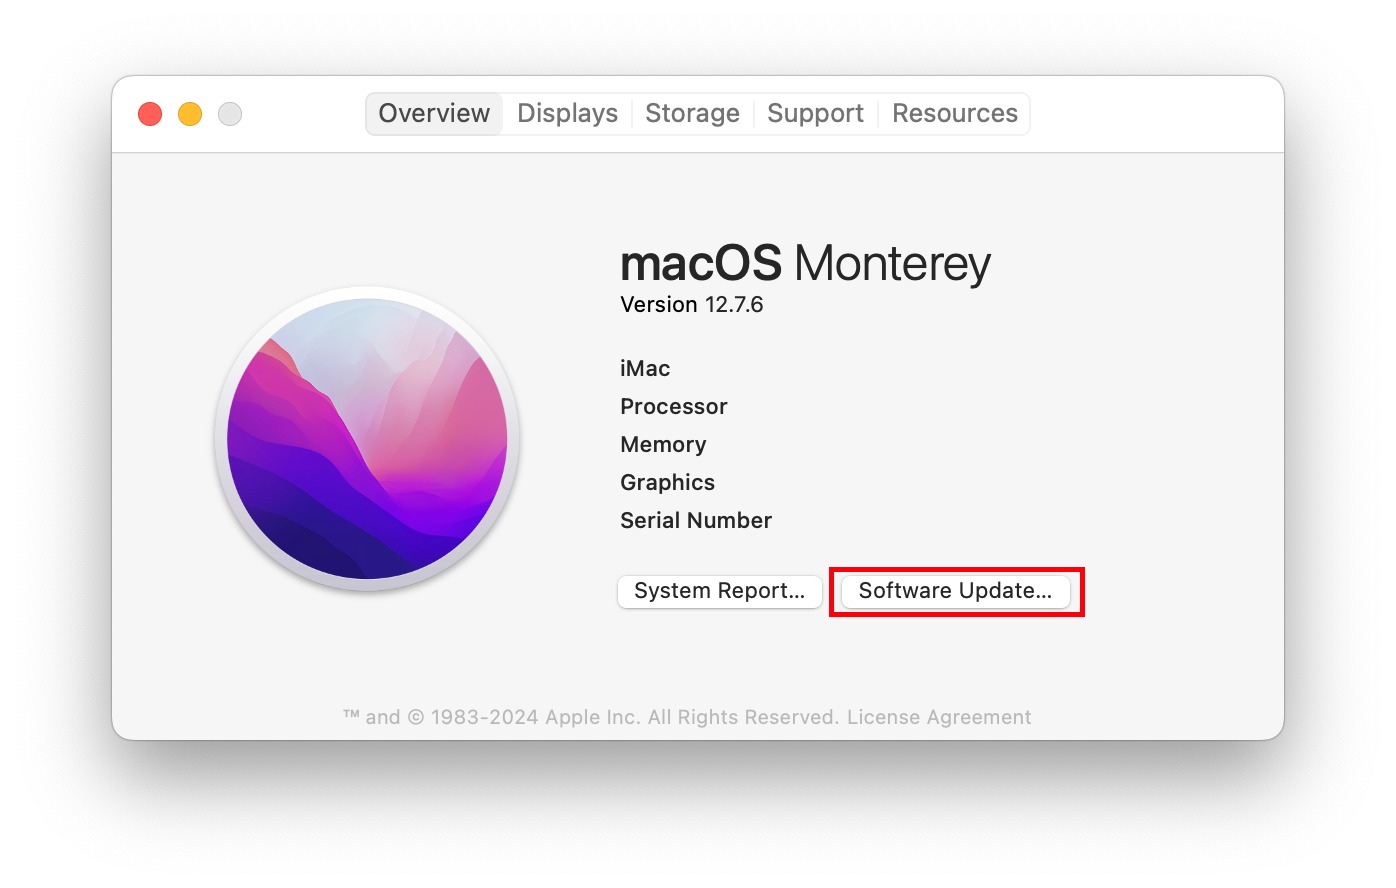The width and height of the screenshot is (1396, 888).
Task: Click the macOS Monterey logo image
Action: [x=365, y=440]
